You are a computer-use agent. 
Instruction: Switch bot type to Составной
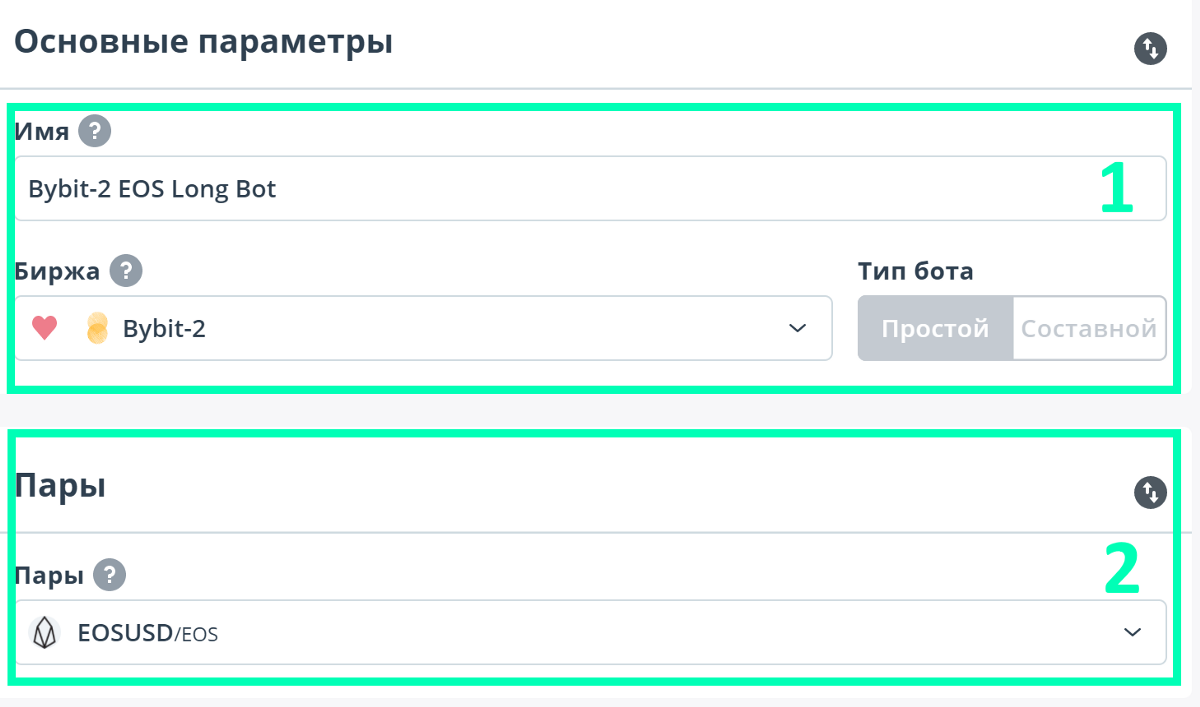click(x=1089, y=328)
